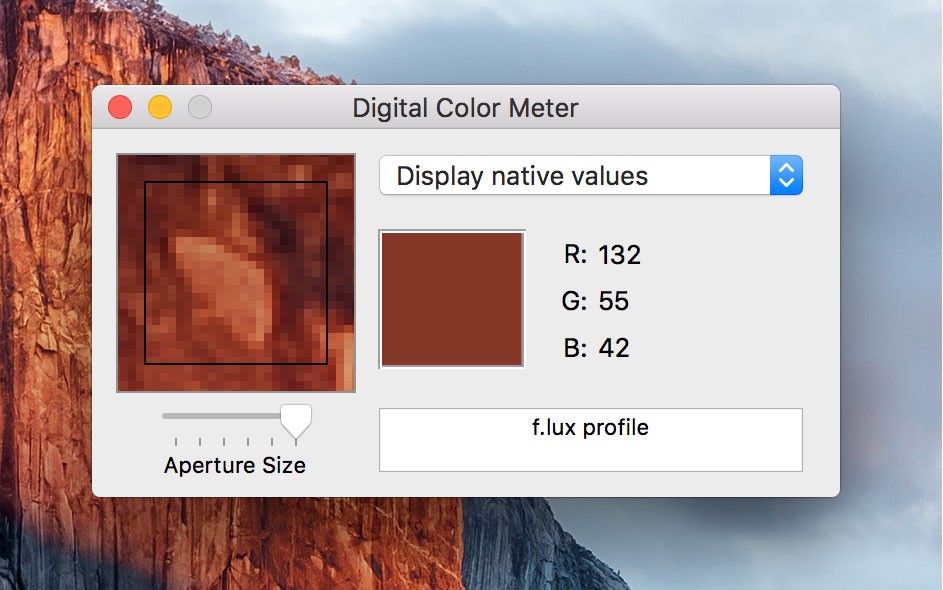Close the Digital Color Meter window
The height and width of the screenshot is (590, 943).
(120, 107)
